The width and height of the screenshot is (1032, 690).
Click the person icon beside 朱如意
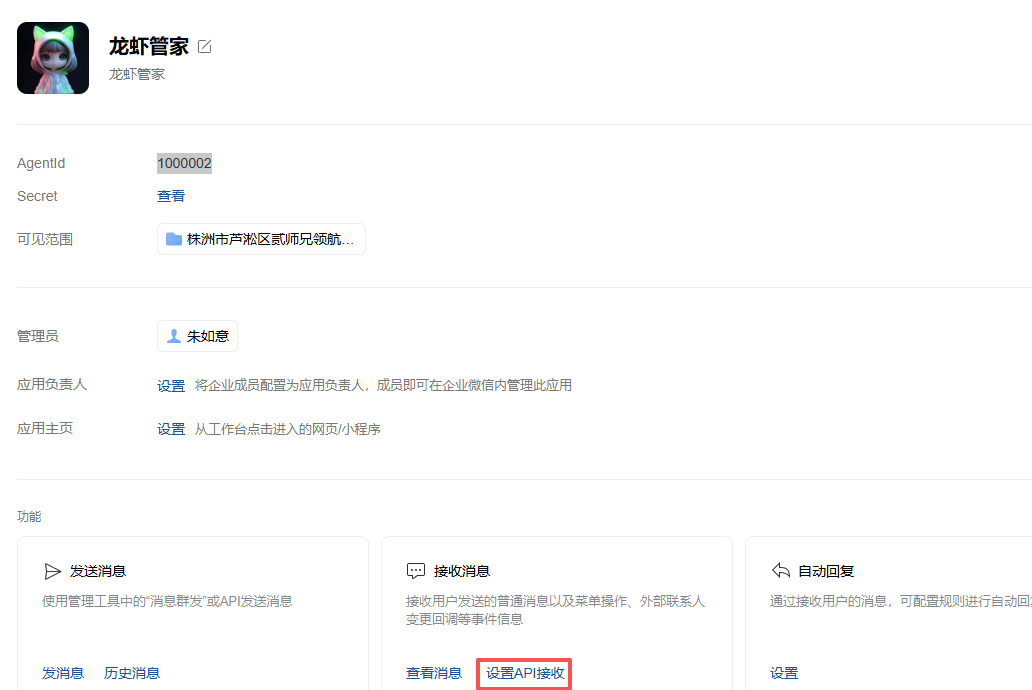pos(172,335)
